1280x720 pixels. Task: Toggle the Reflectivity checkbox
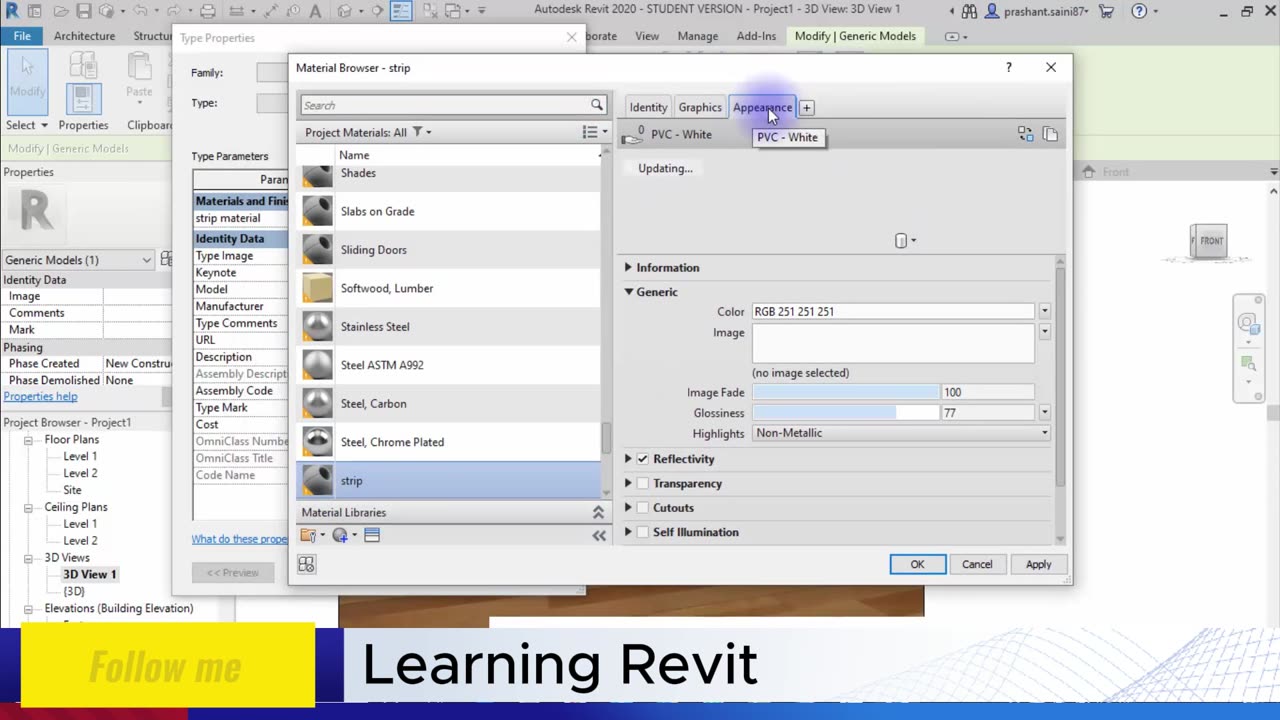click(x=642, y=459)
